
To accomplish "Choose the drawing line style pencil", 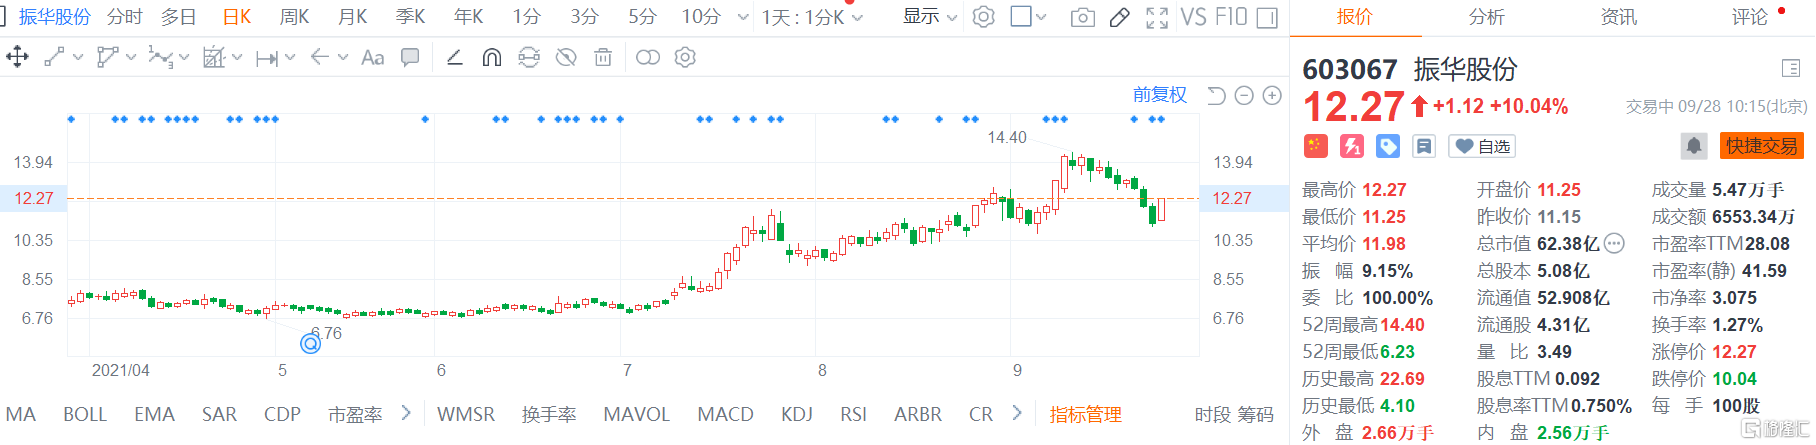I will point(454,57).
